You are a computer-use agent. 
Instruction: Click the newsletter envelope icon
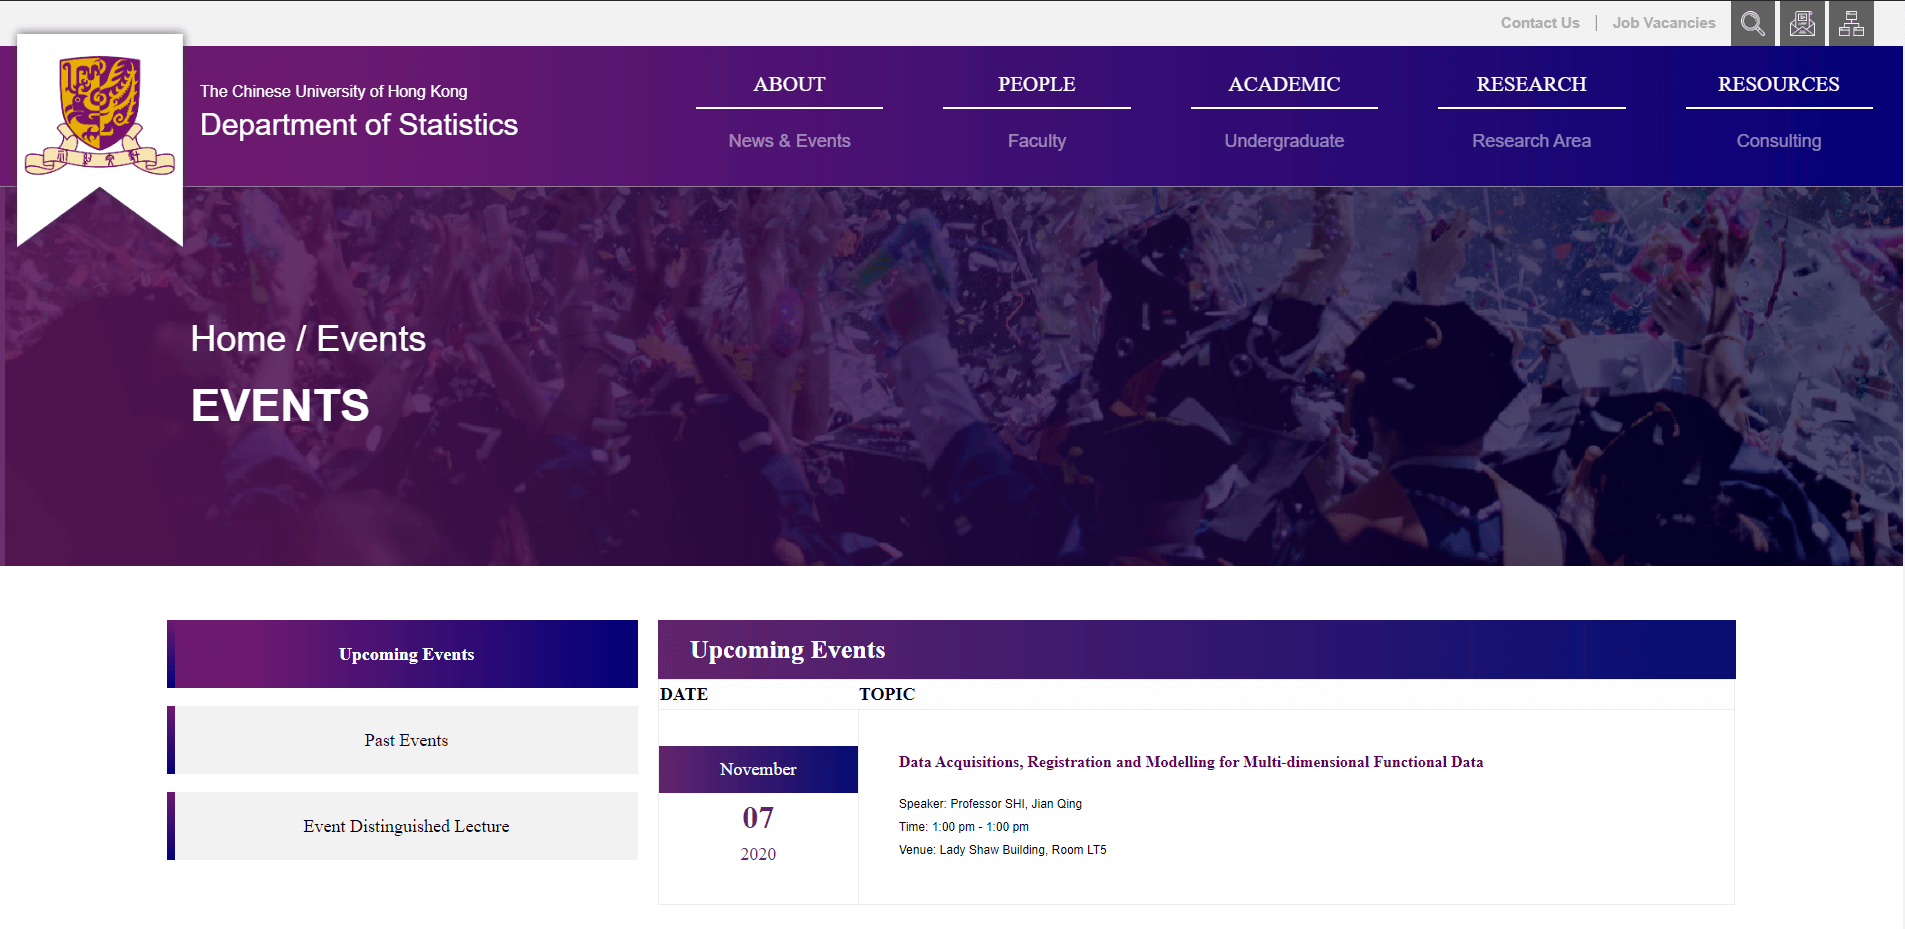[x=1802, y=23]
